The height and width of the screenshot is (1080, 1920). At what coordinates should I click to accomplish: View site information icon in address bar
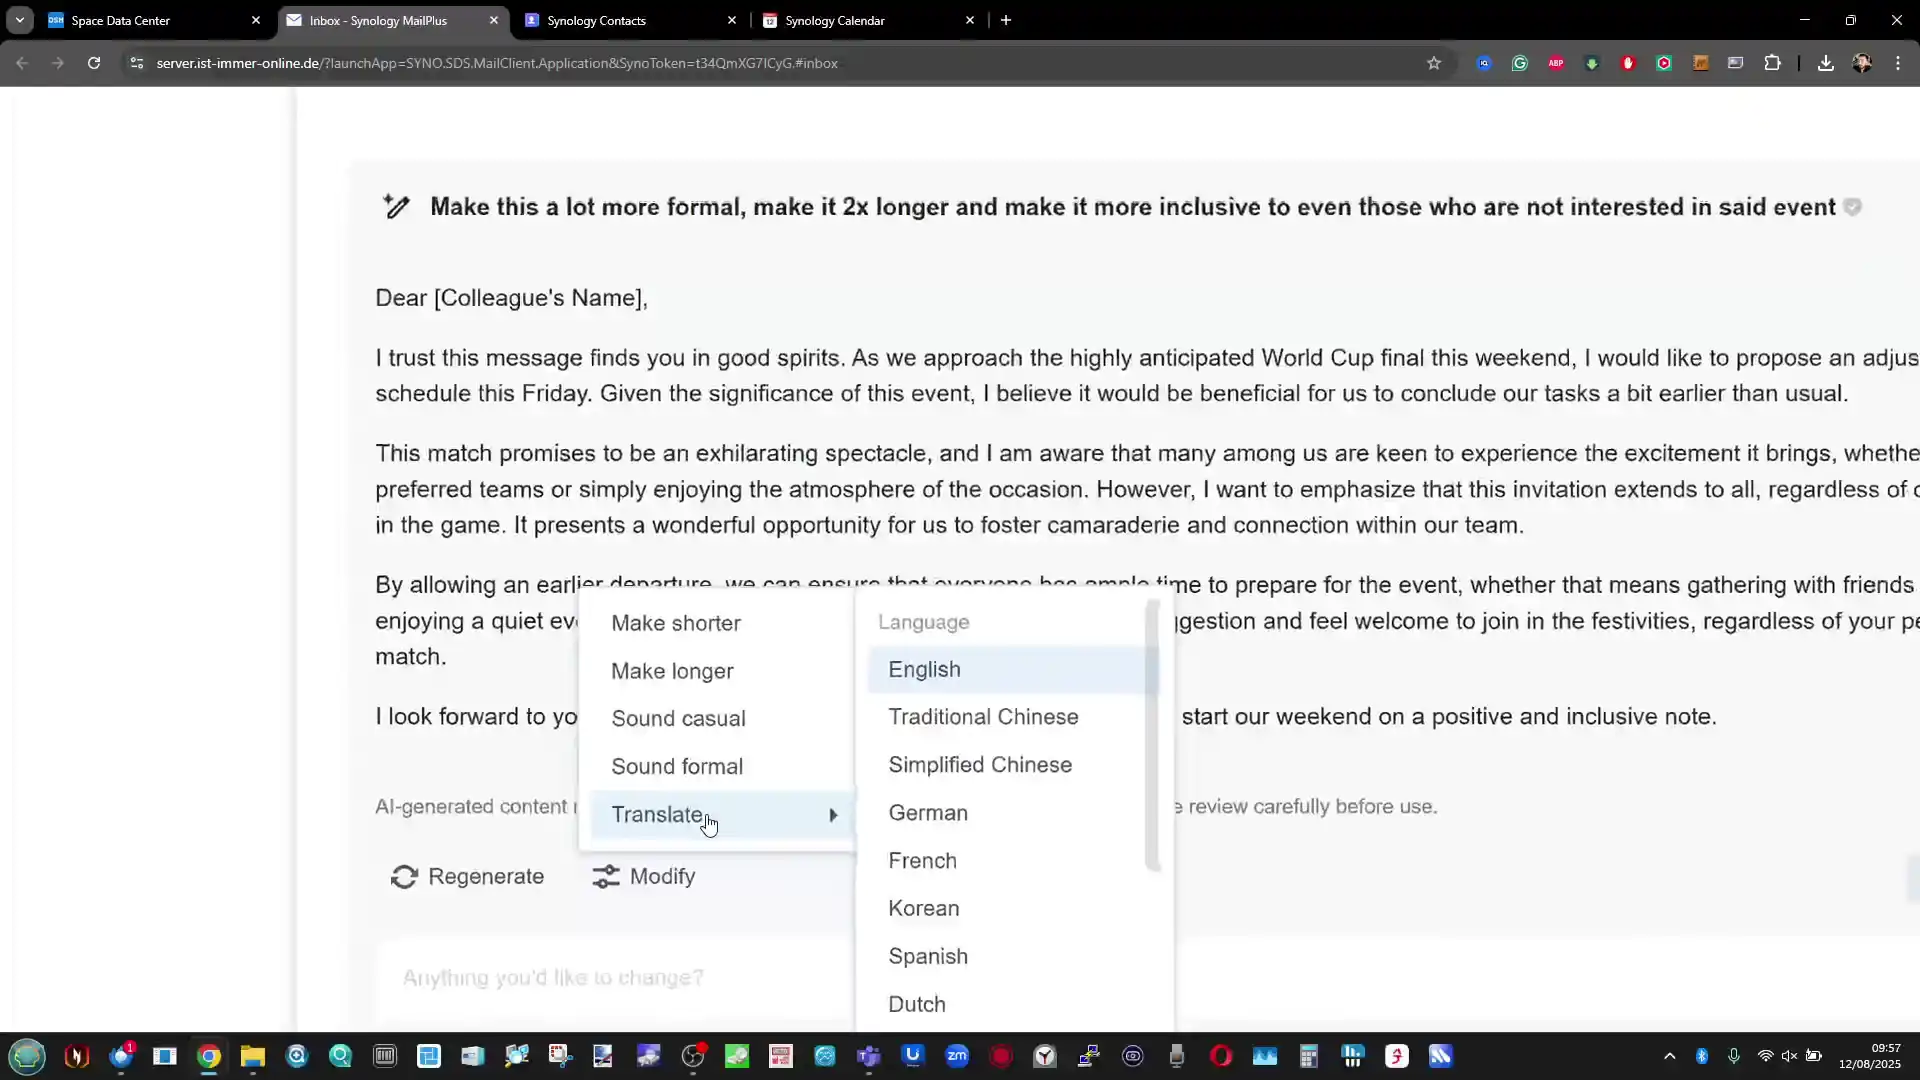[x=137, y=63]
